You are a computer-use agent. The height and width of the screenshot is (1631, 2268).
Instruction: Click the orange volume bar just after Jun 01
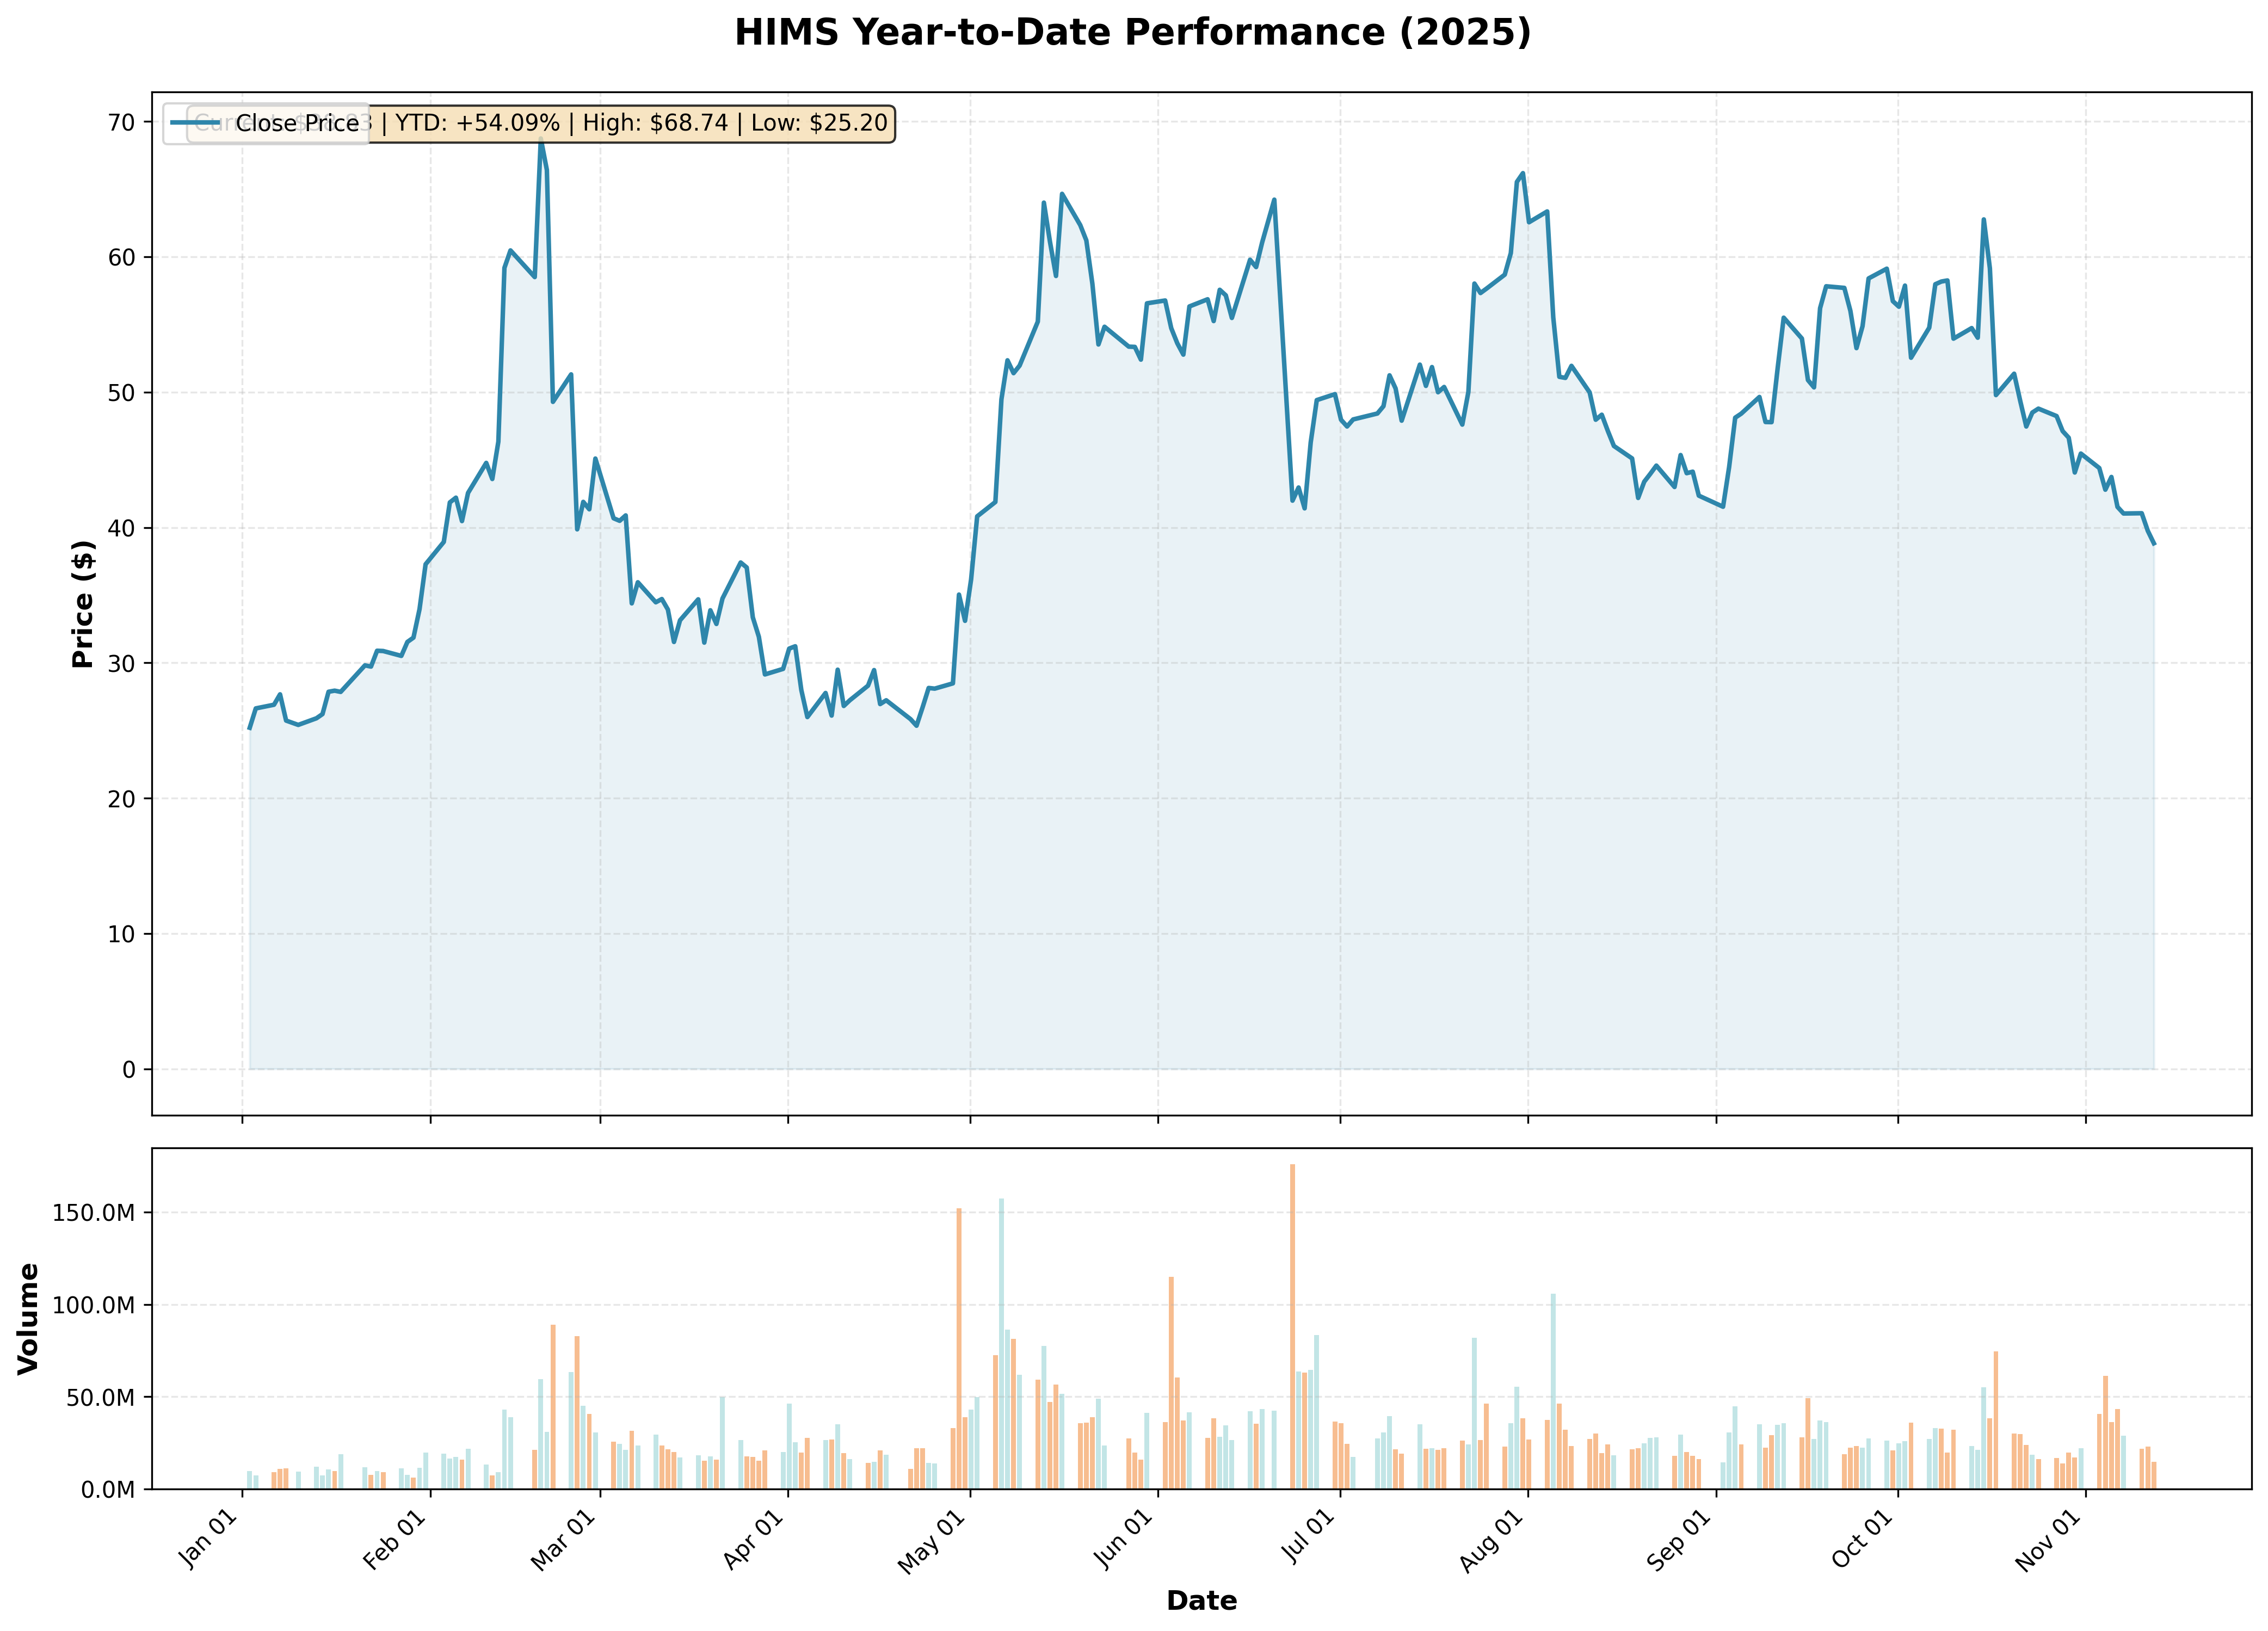tap(1171, 1382)
